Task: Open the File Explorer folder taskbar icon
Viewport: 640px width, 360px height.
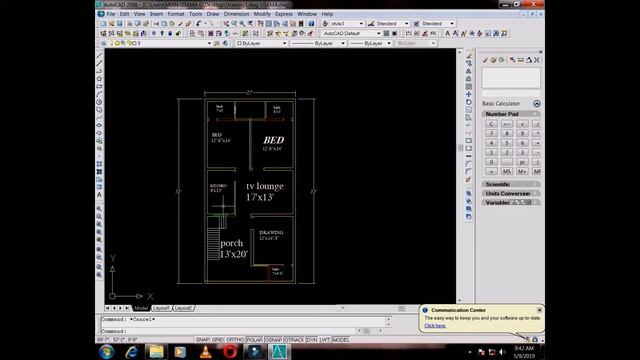Action: click(156, 352)
